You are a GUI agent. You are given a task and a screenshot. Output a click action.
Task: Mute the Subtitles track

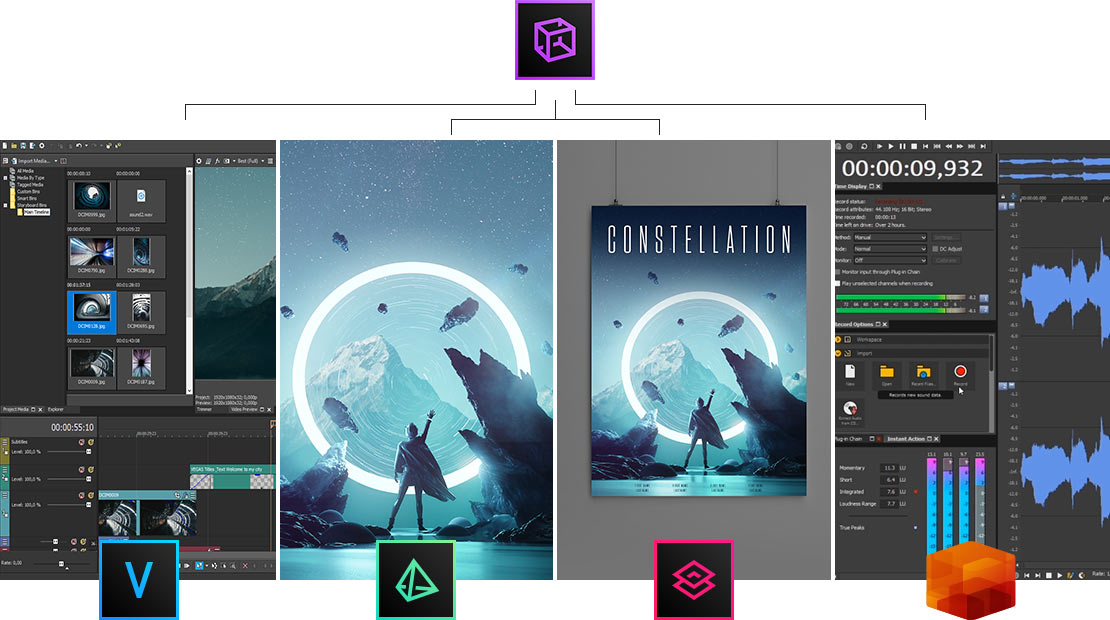[81, 442]
